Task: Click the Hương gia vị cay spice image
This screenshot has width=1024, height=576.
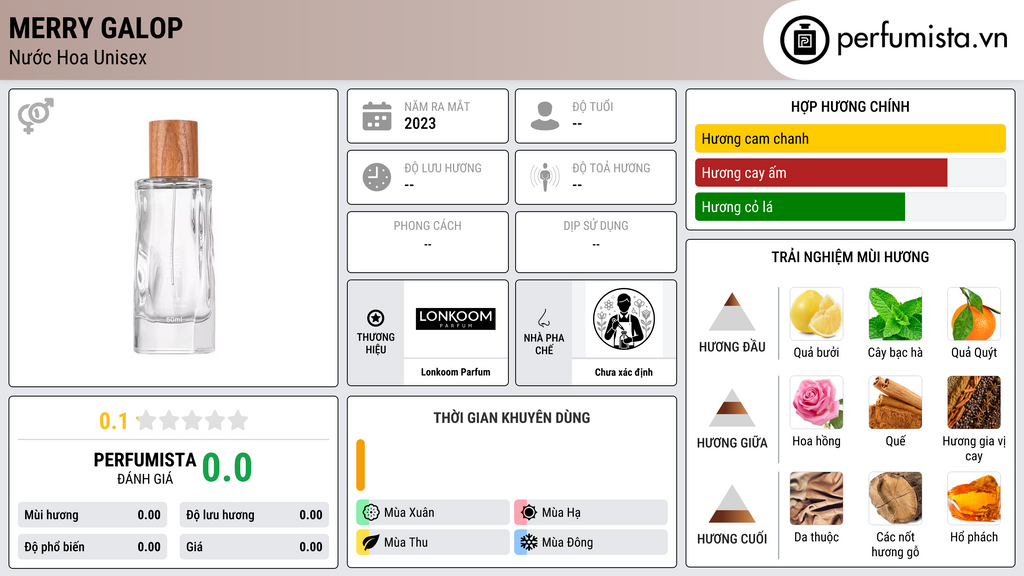Action: 974,402
